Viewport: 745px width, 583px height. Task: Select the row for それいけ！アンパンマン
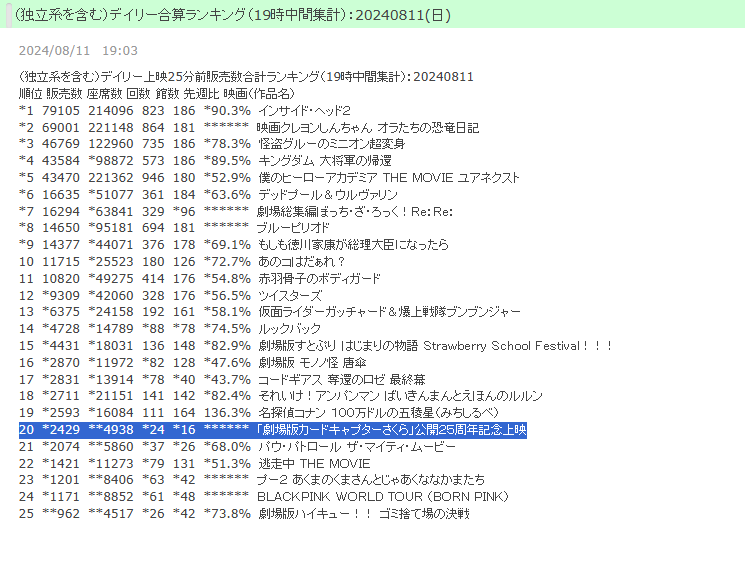click(x=281, y=396)
